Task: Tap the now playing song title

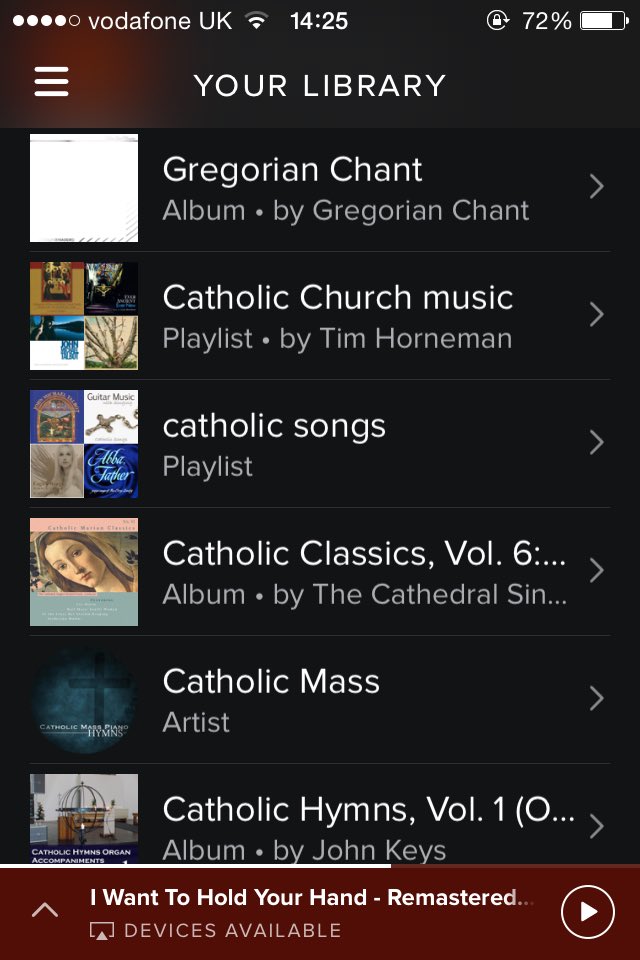Action: pos(312,898)
